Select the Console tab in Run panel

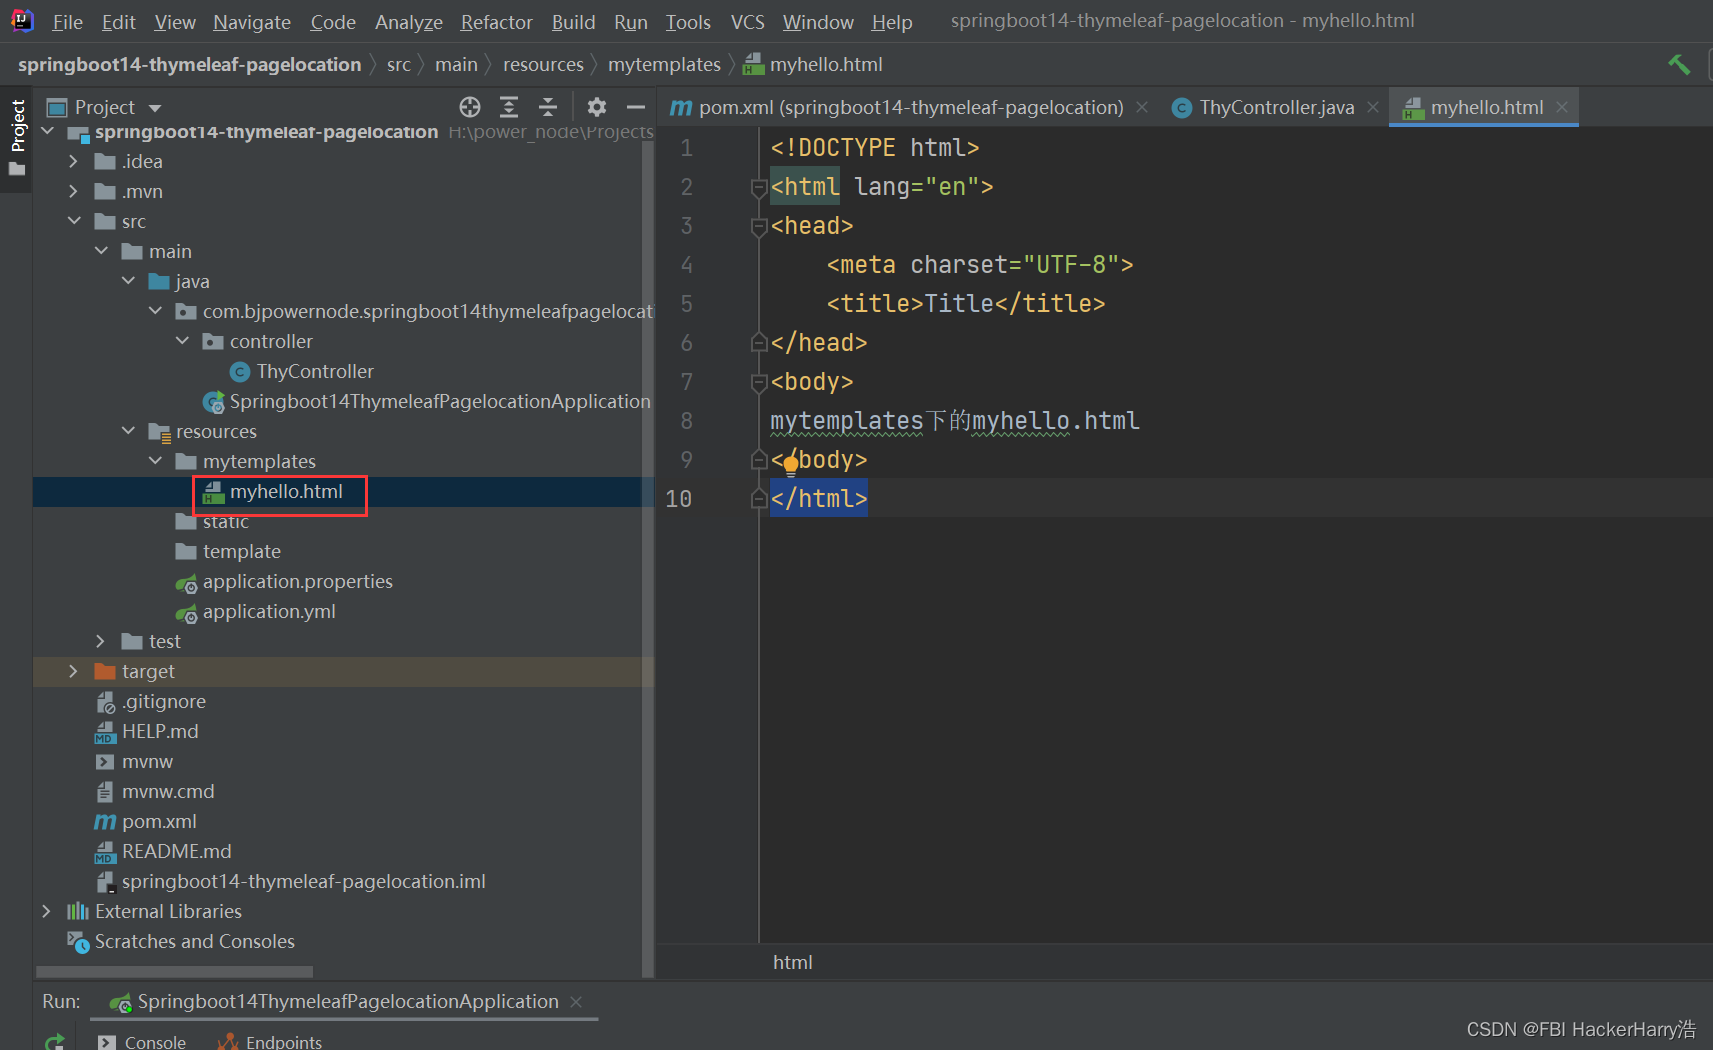click(x=142, y=1042)
